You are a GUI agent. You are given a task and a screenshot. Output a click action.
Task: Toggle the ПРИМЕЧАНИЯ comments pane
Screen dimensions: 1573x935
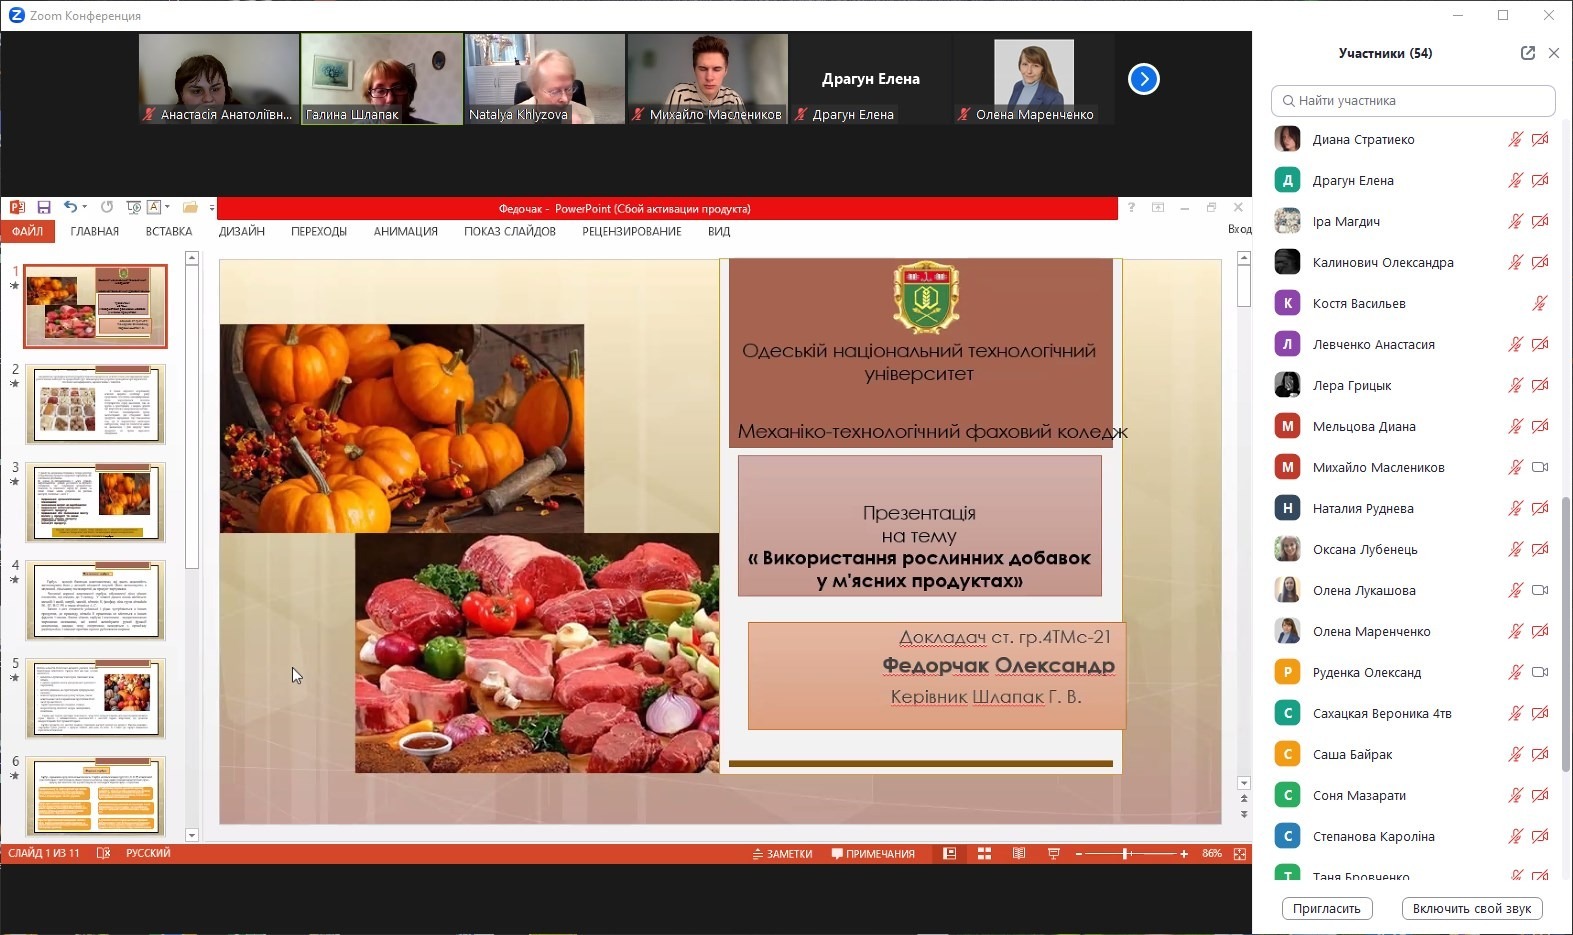(873, 854)
